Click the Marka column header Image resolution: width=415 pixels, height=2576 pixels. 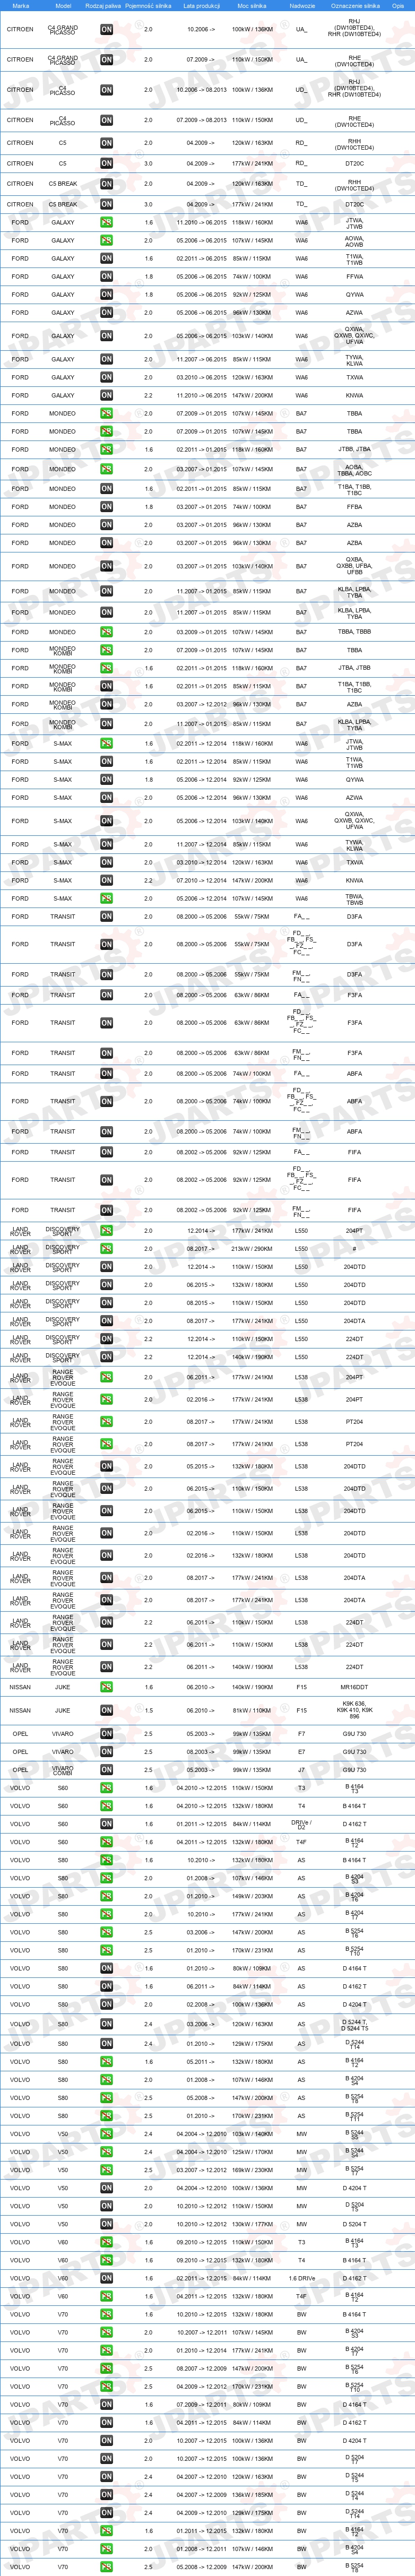(20, 6)
